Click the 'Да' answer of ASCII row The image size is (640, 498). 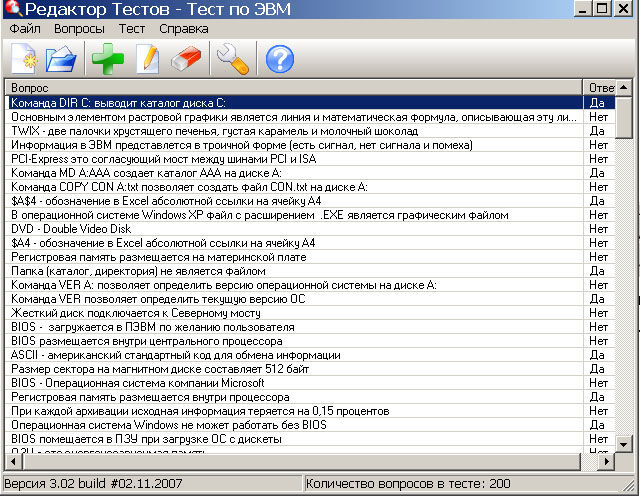pos(597,355)
